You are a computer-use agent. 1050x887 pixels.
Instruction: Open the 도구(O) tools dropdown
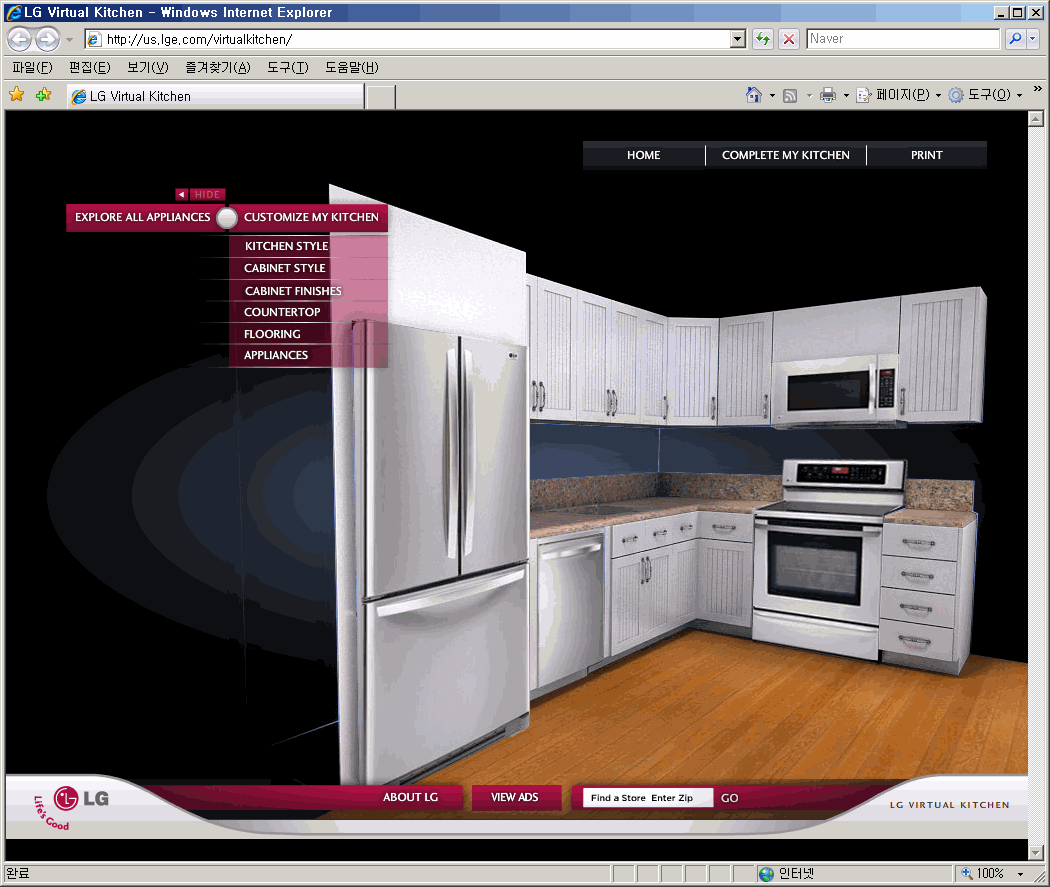[986, 95]
